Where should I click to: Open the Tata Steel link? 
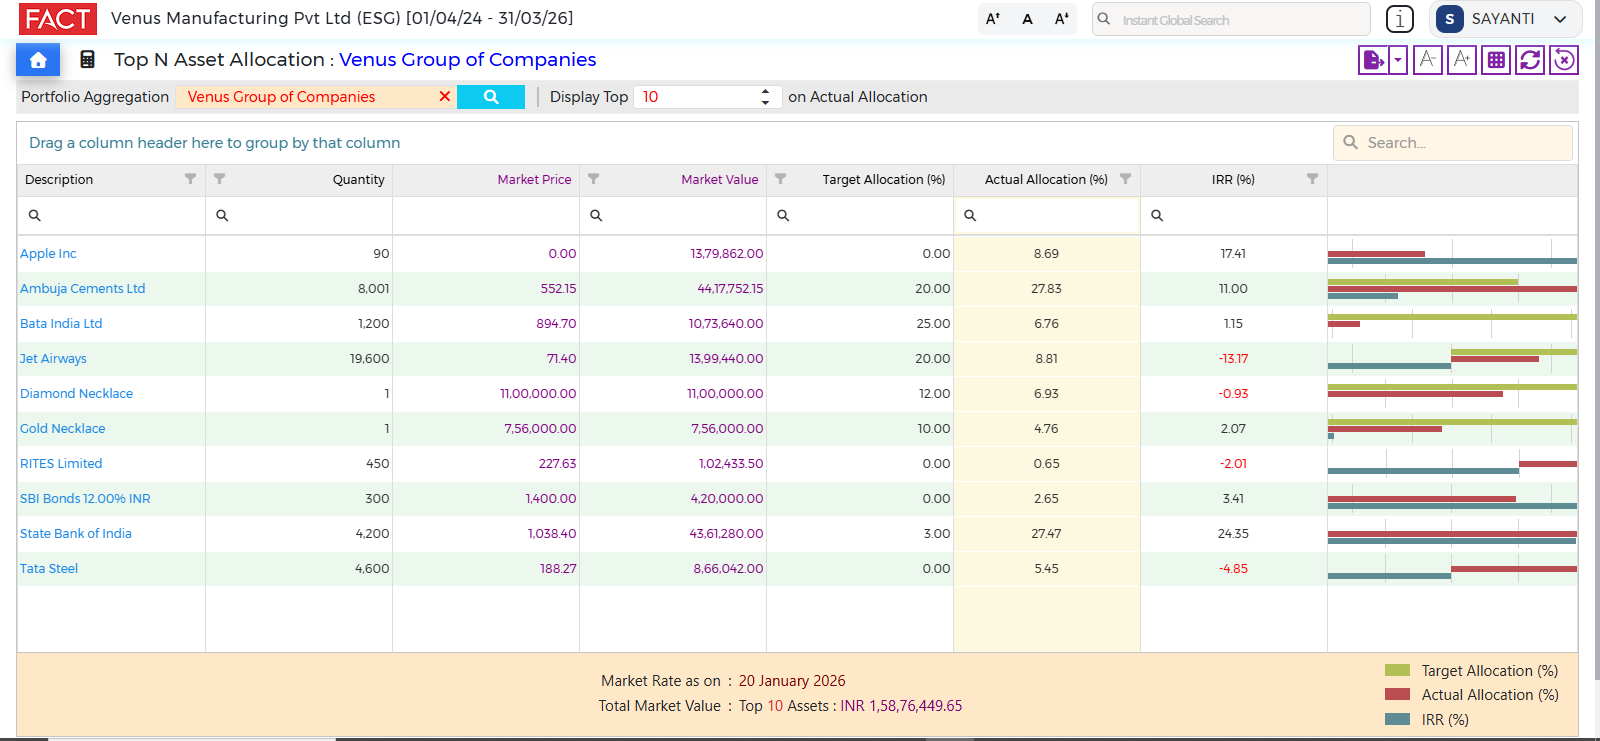[x=49, y=569]
